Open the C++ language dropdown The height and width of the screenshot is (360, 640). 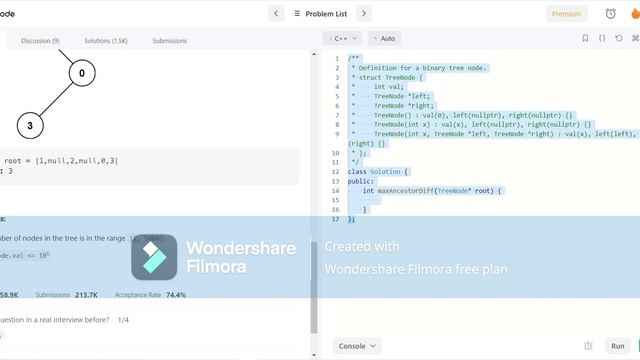click(342, 38)
